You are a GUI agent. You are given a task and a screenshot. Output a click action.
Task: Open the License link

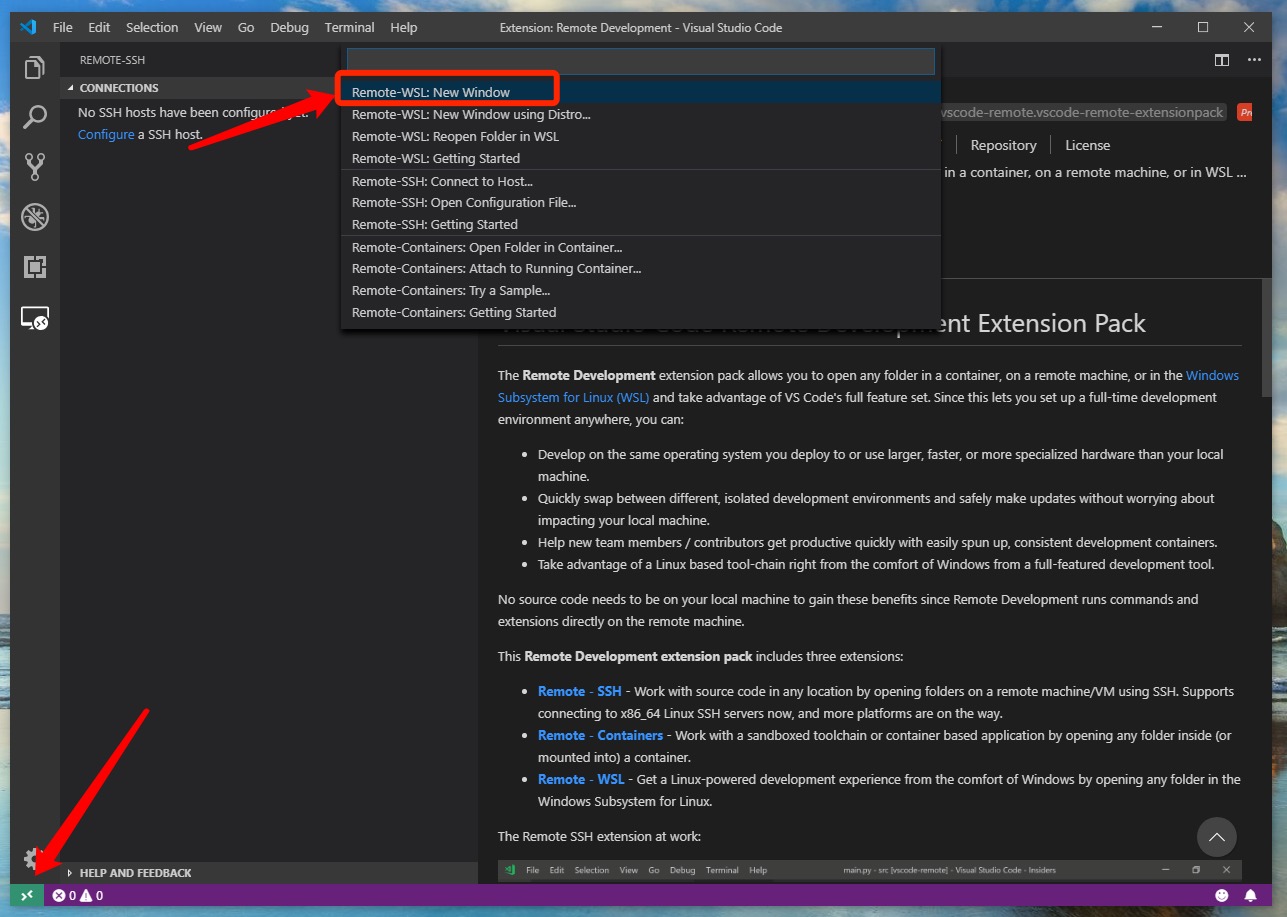tap(1087, 145)
